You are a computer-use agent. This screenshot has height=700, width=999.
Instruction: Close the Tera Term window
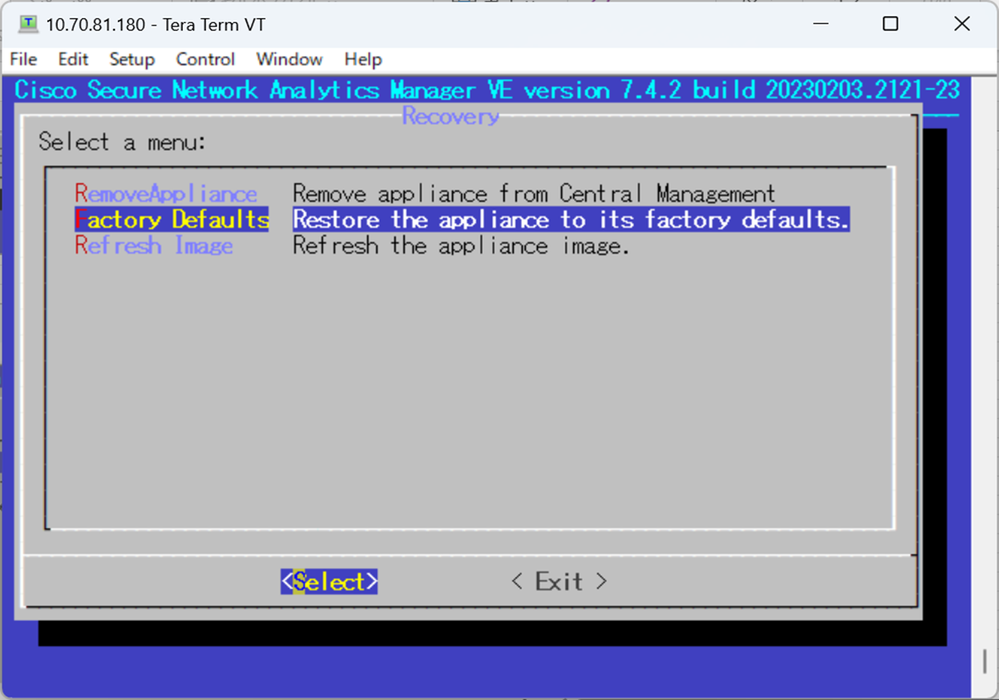pos(962,24)
